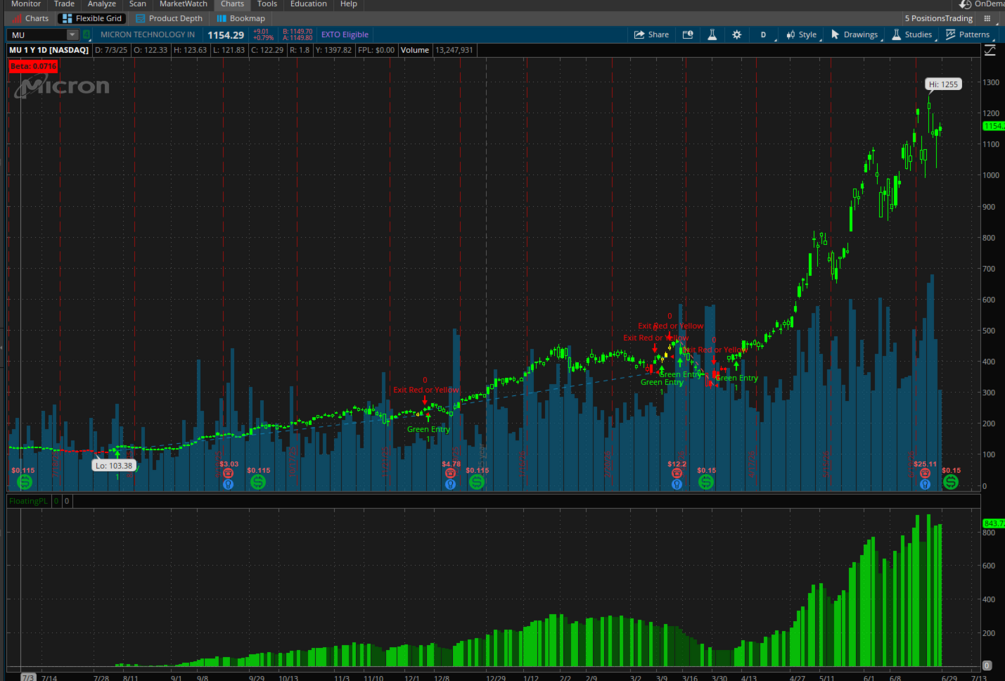Click the MICRON TECHNOLOGY IN company name
This screenshot has width=1005, height=681.
147,35
